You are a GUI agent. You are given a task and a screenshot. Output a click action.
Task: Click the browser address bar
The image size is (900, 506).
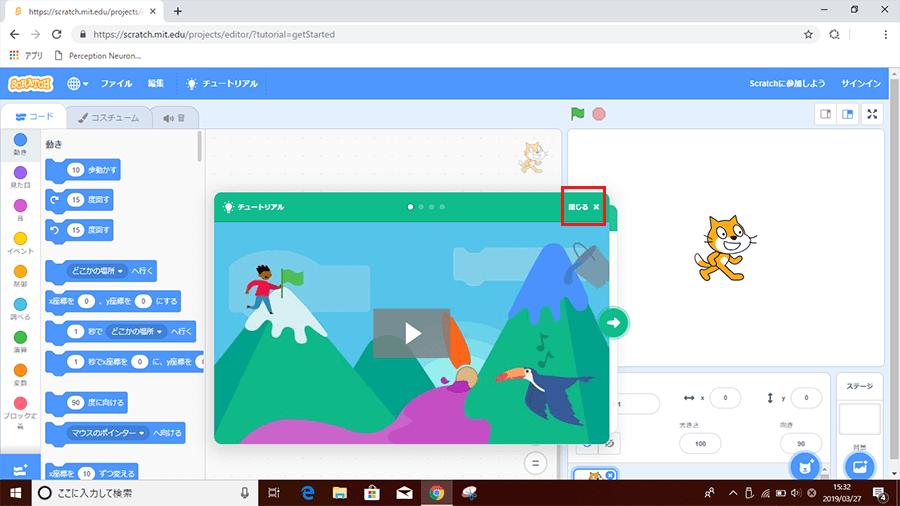[x=442, y=34]
